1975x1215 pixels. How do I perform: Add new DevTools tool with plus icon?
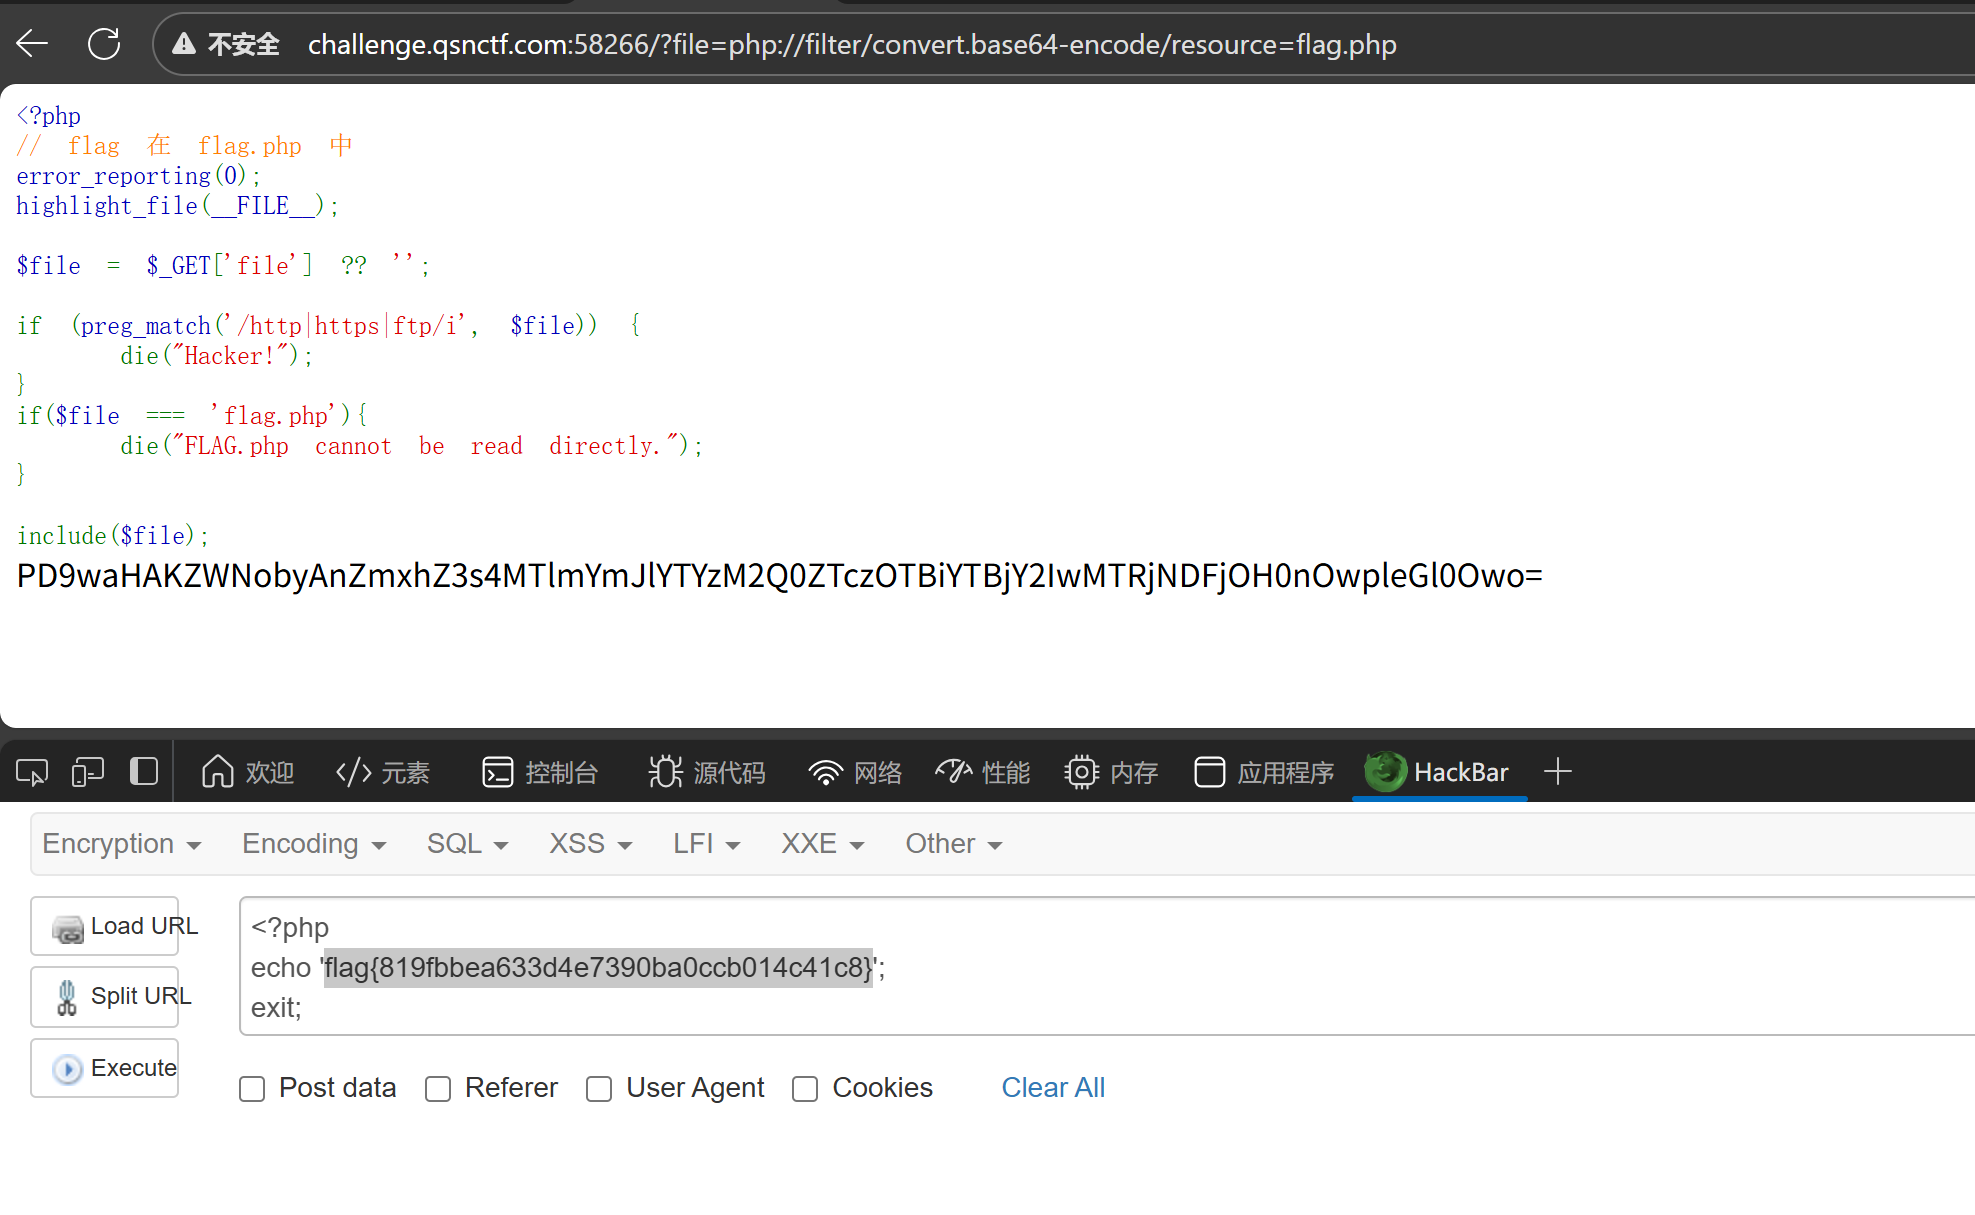1557,772
